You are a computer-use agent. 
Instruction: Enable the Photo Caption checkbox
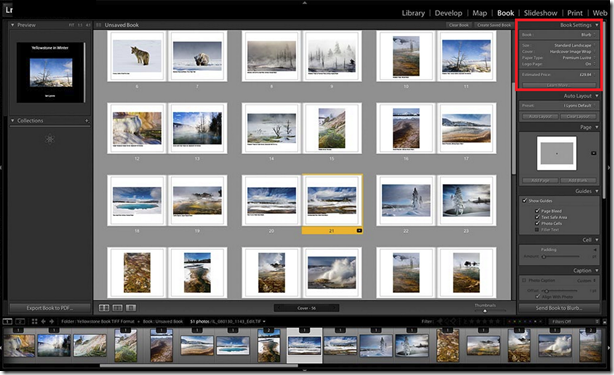(x=524, y=280)
